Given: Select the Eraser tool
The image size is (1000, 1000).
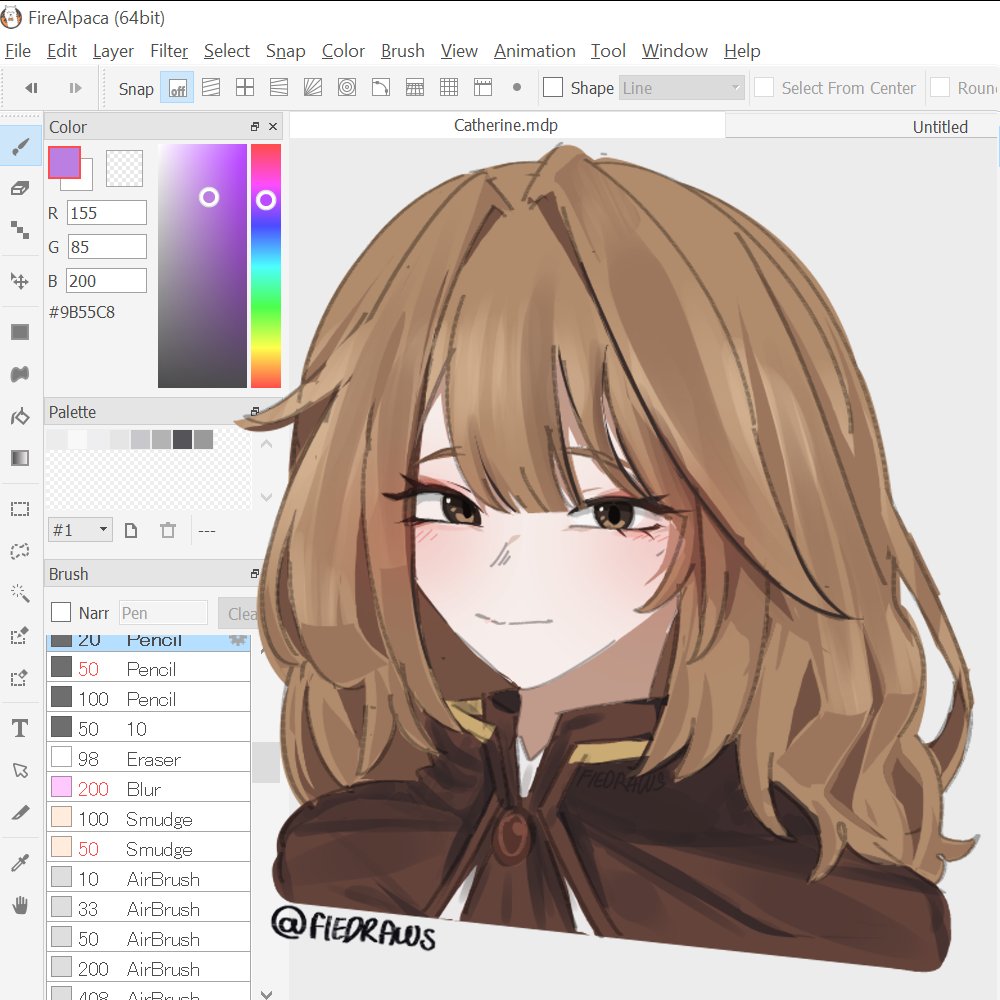Looking at the screenshot, I should tap(20, 187).
